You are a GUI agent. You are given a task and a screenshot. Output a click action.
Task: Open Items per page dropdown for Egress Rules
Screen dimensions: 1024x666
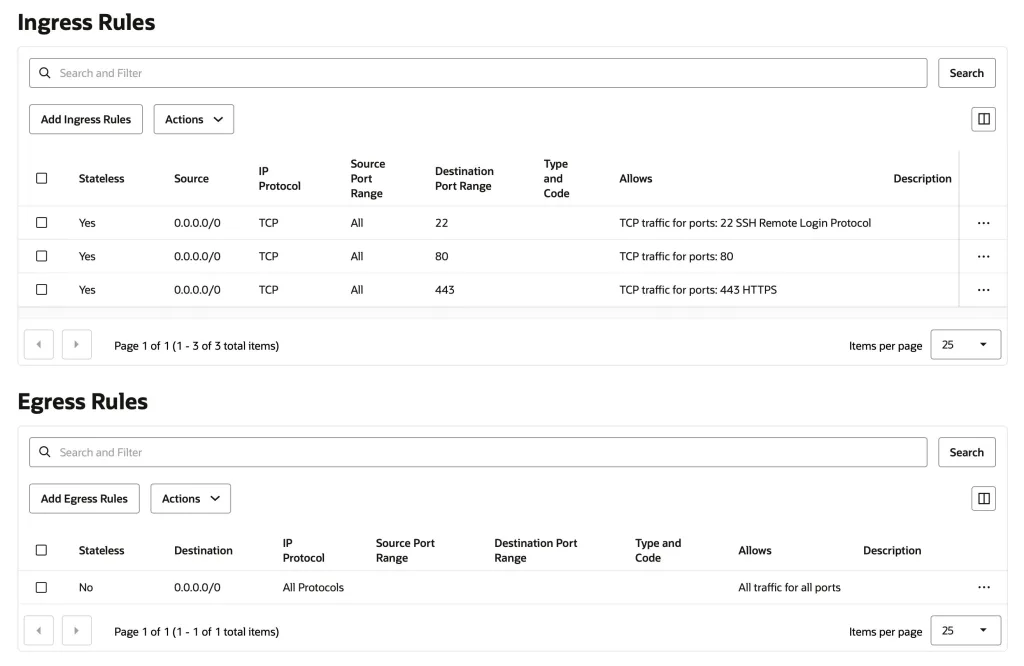[x=964, y=631]
